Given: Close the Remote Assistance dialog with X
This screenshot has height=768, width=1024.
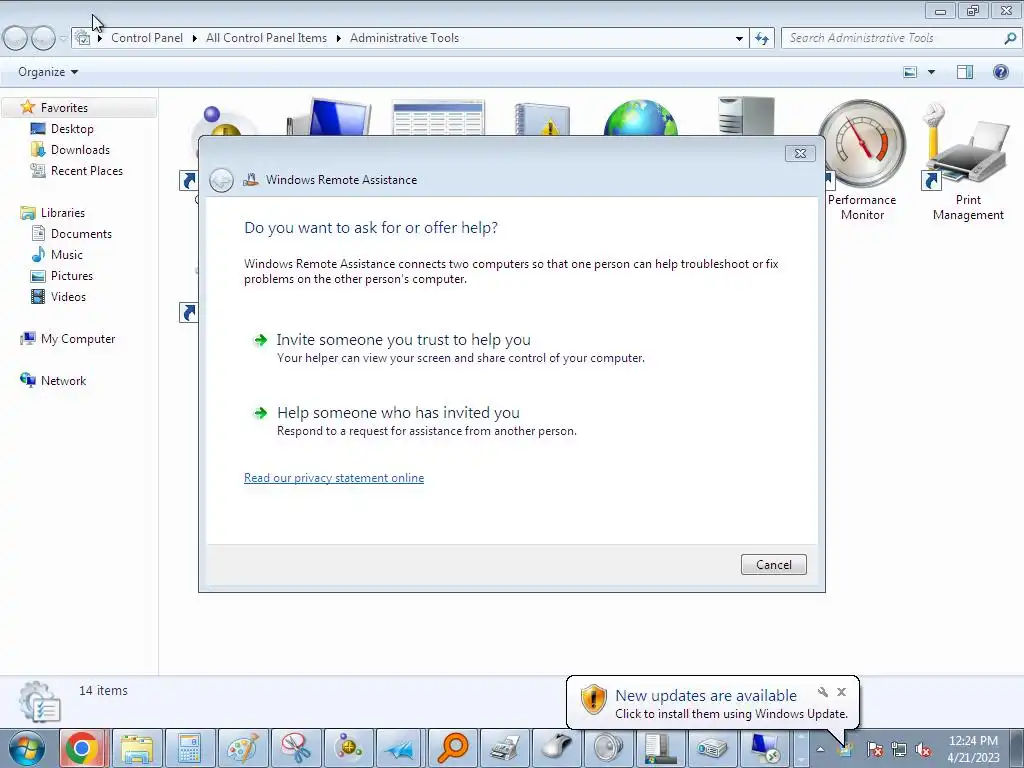Looking at the screenshot, I should pos(800,153).
